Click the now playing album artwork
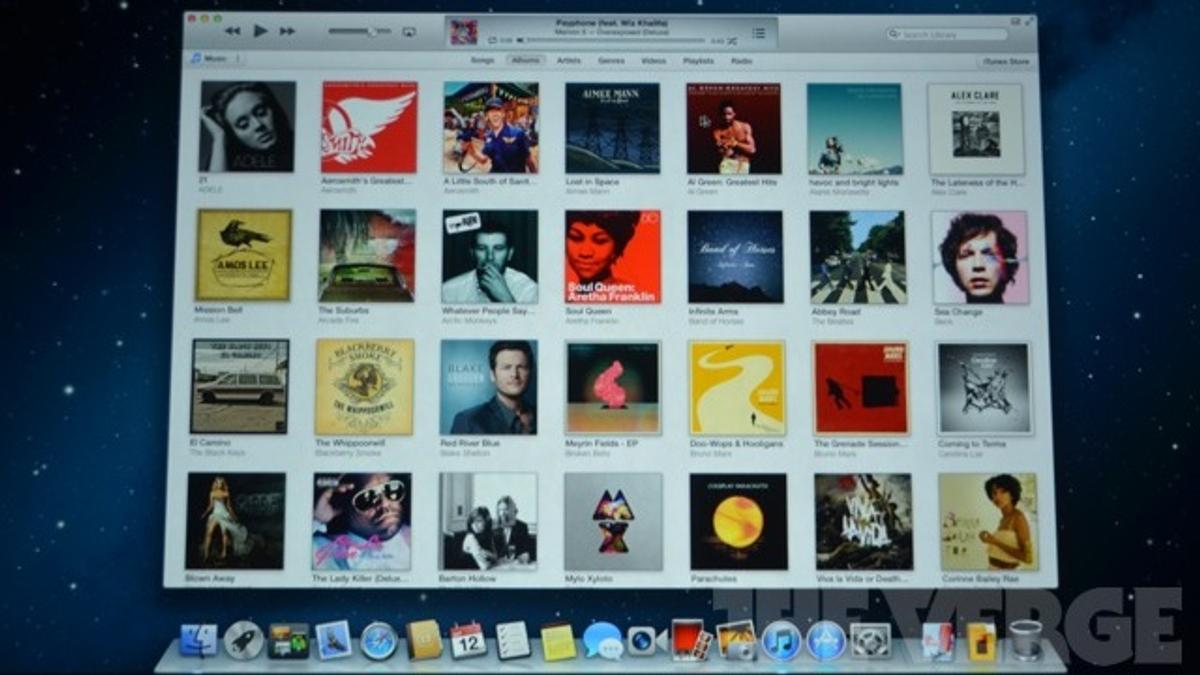This screenshot has width=1200, height=675. [x=464, y=32]
